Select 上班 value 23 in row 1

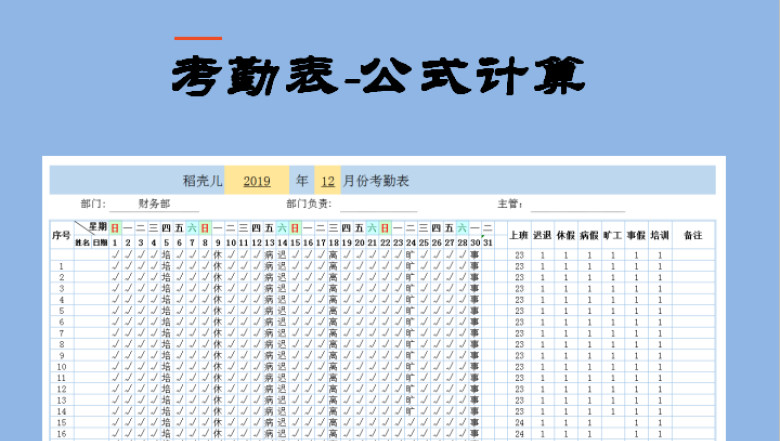[519, 266]
